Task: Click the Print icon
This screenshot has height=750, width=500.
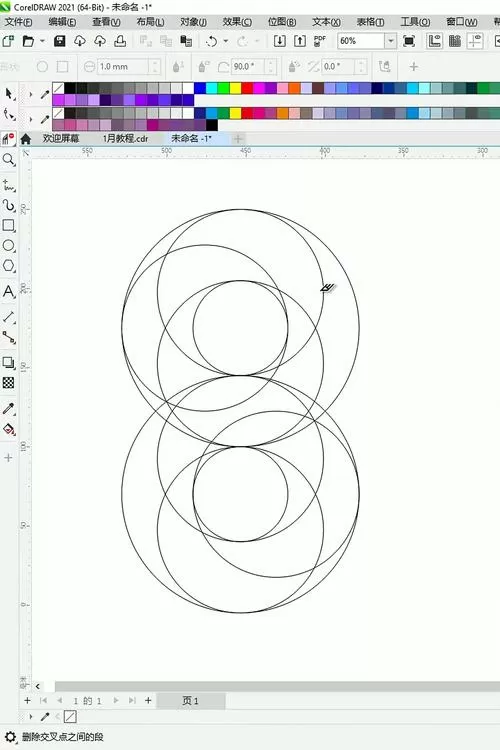Action: click(120, 41)
